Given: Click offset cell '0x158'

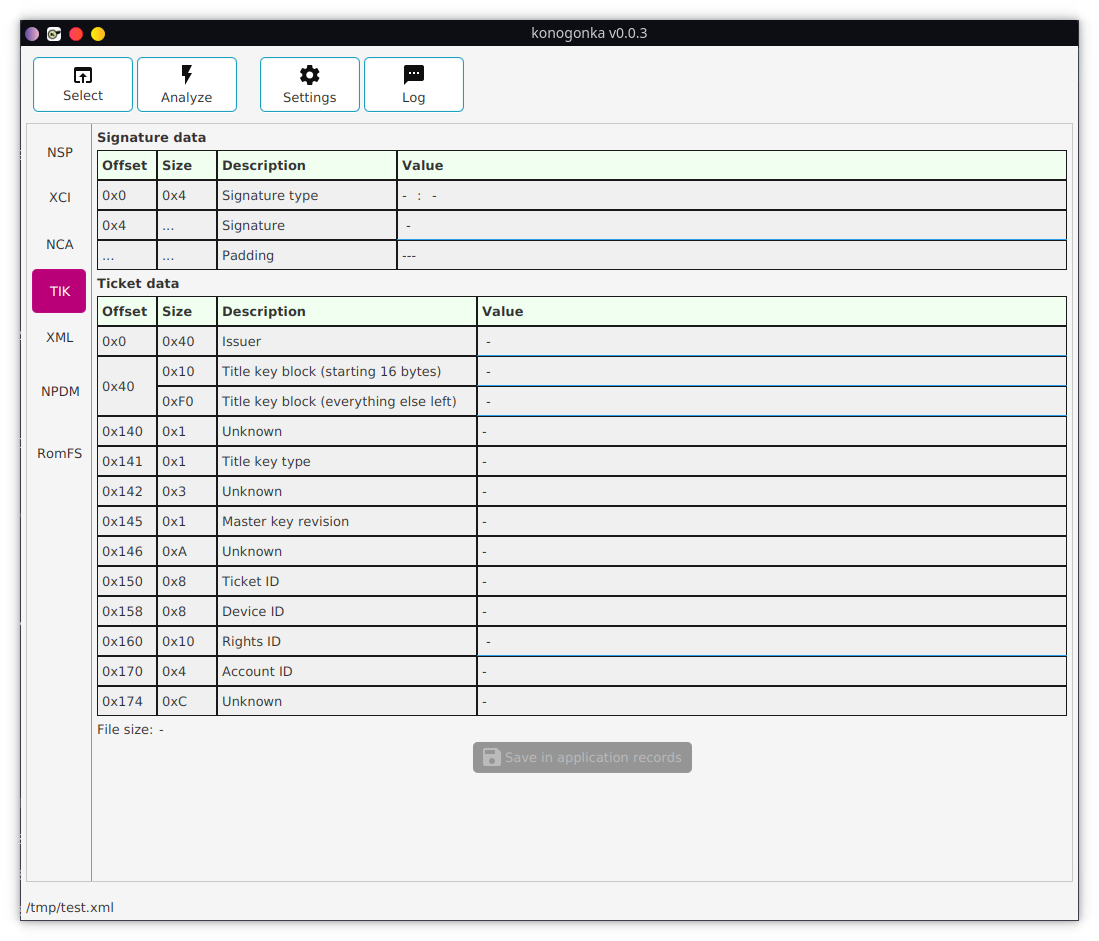Looking at the screenshot, I should click(127, 611).
